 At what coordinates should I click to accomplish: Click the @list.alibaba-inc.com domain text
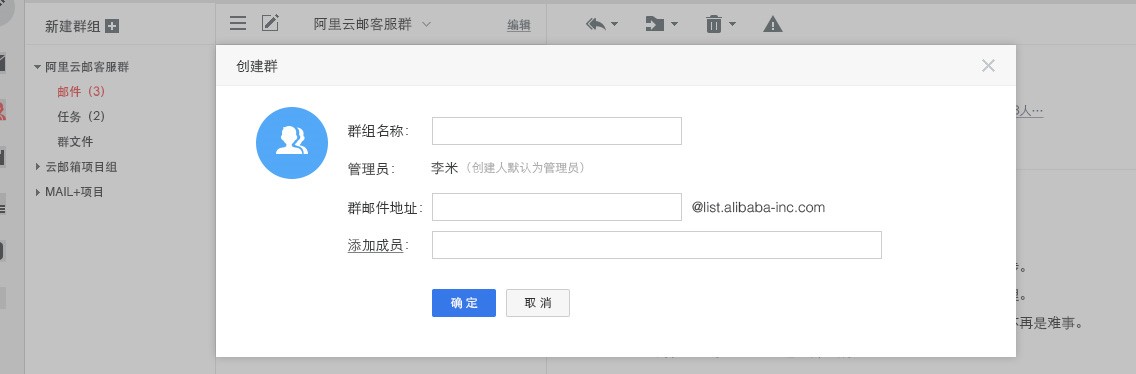pos(758,207)
